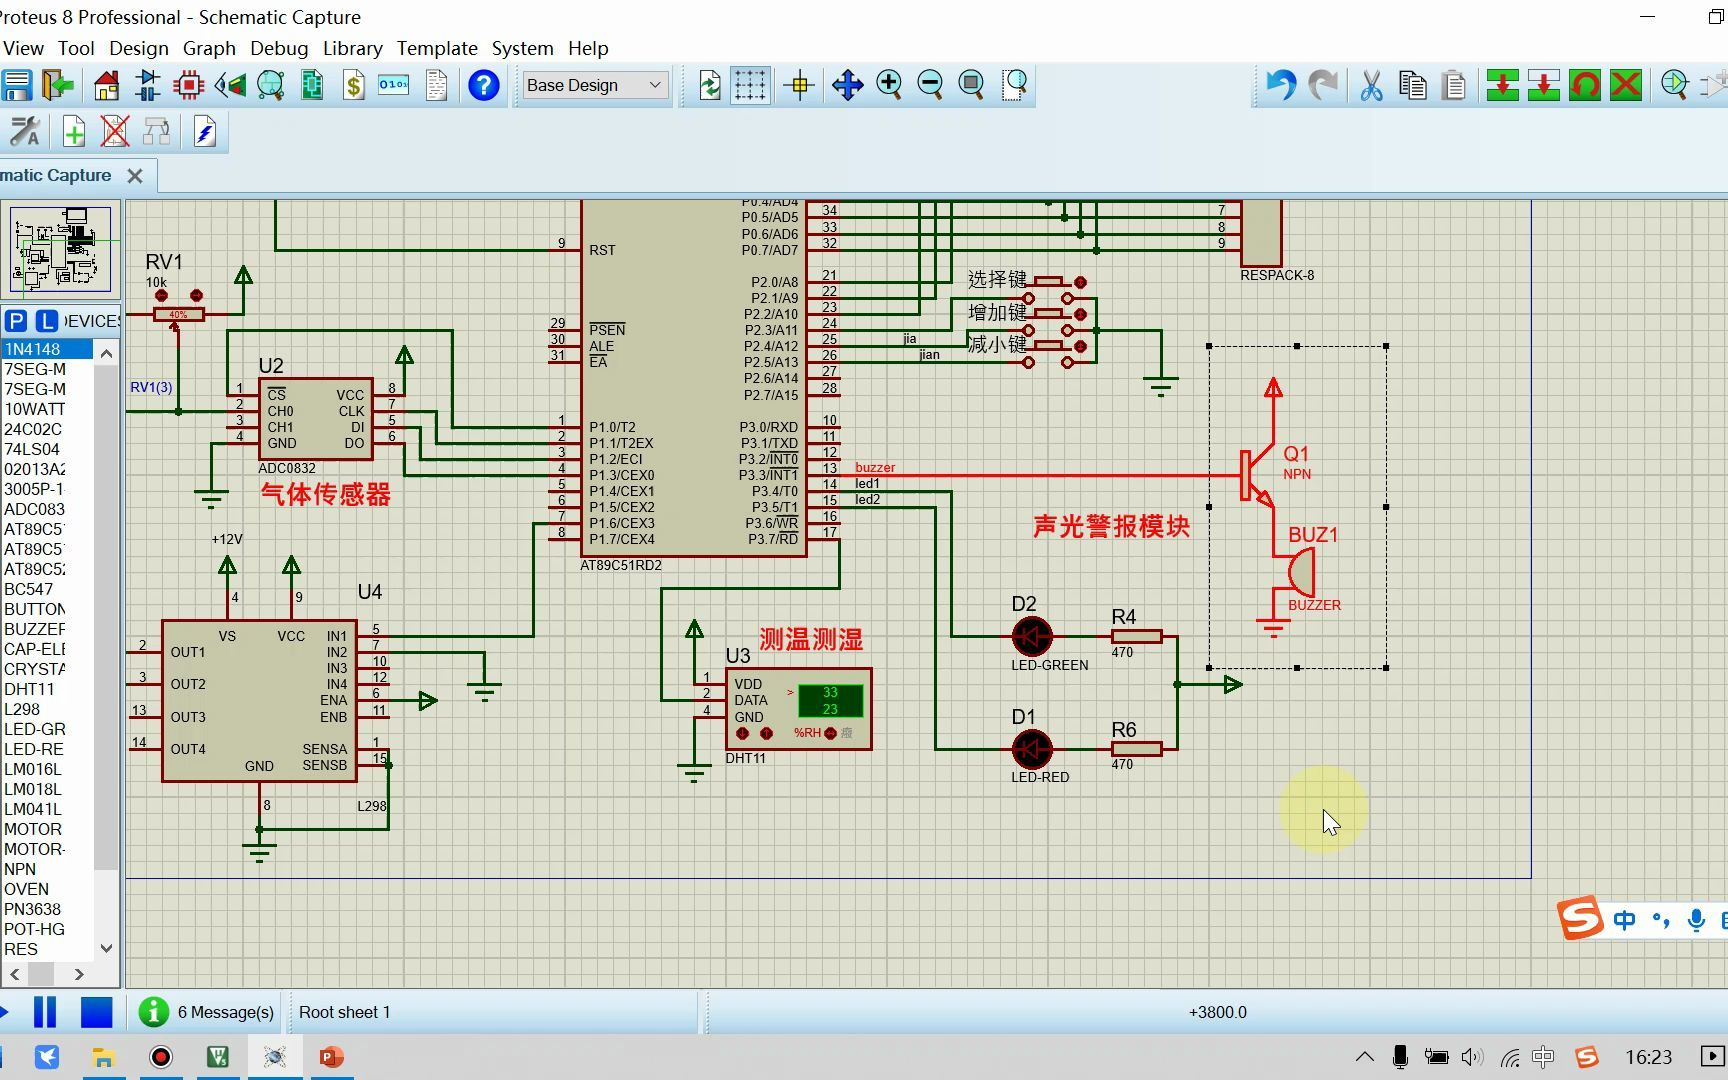Stop the simulation with blue square
Image resolution: width=1728 pixels, height=1080 pixels.
coord(96,1012)
